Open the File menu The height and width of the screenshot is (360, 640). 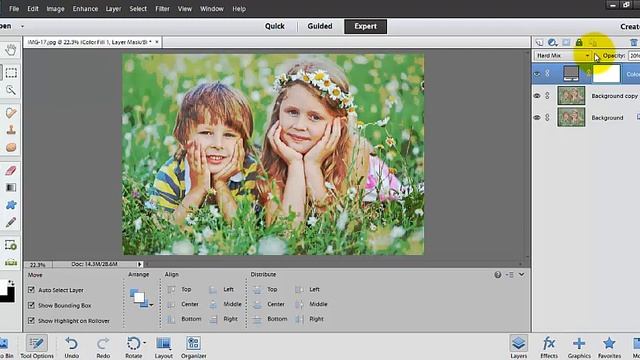(x=14, y=9)
